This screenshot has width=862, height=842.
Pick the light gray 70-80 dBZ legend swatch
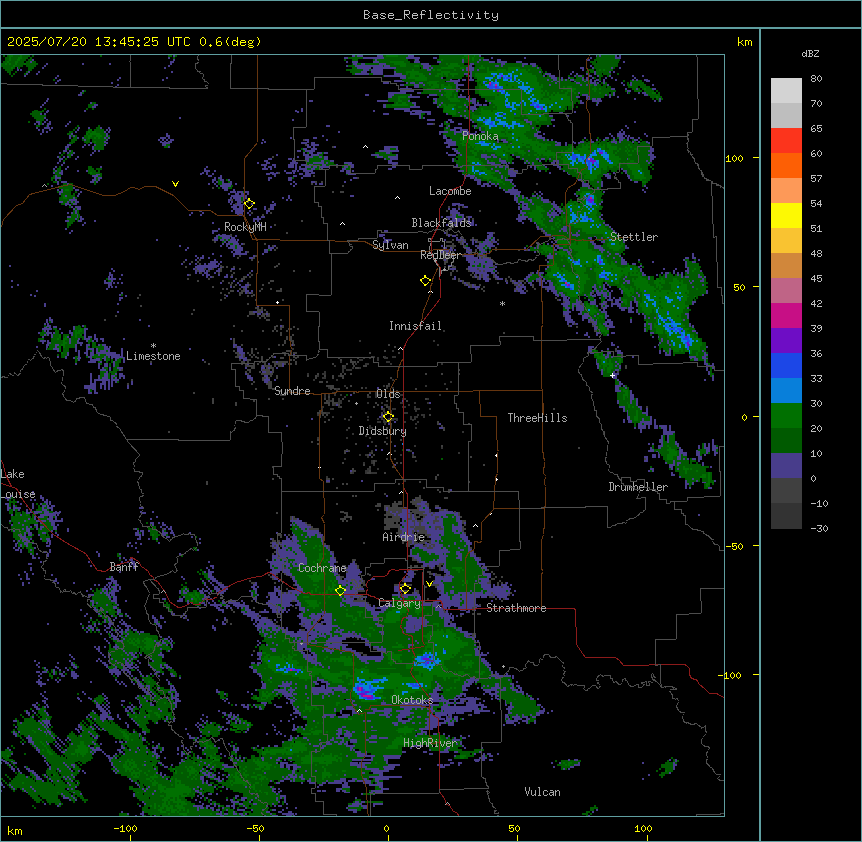coord(786,91)
